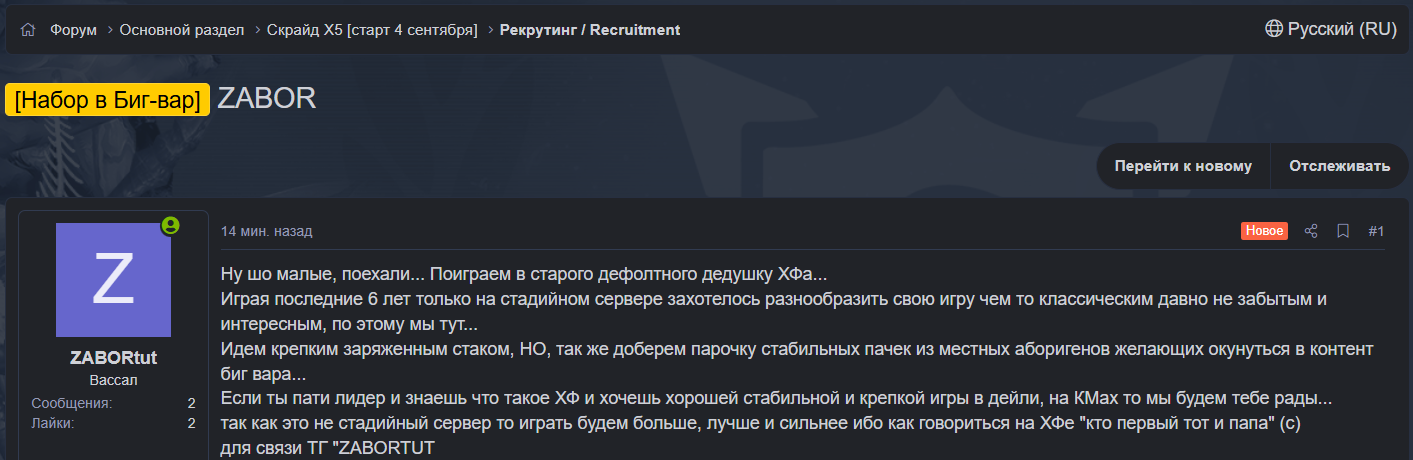Viewport: 1413px width, 460px height.
Task: Open ZABORtut's purple Z avatar
Action: 113,280
